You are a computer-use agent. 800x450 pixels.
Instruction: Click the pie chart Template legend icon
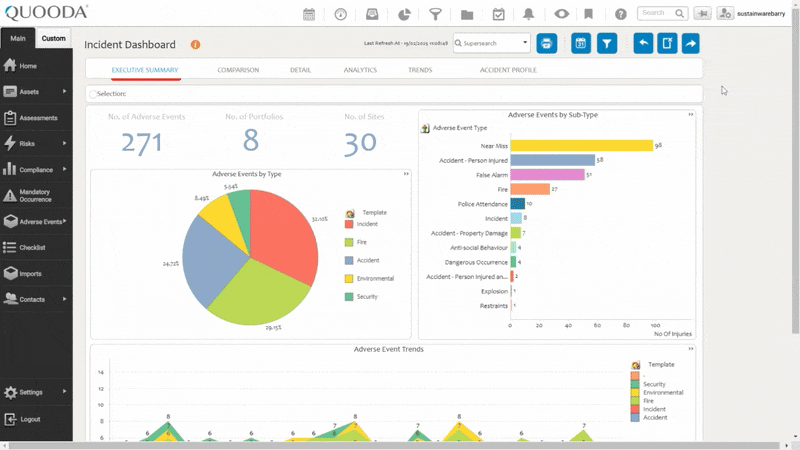[x=349, y=213]
